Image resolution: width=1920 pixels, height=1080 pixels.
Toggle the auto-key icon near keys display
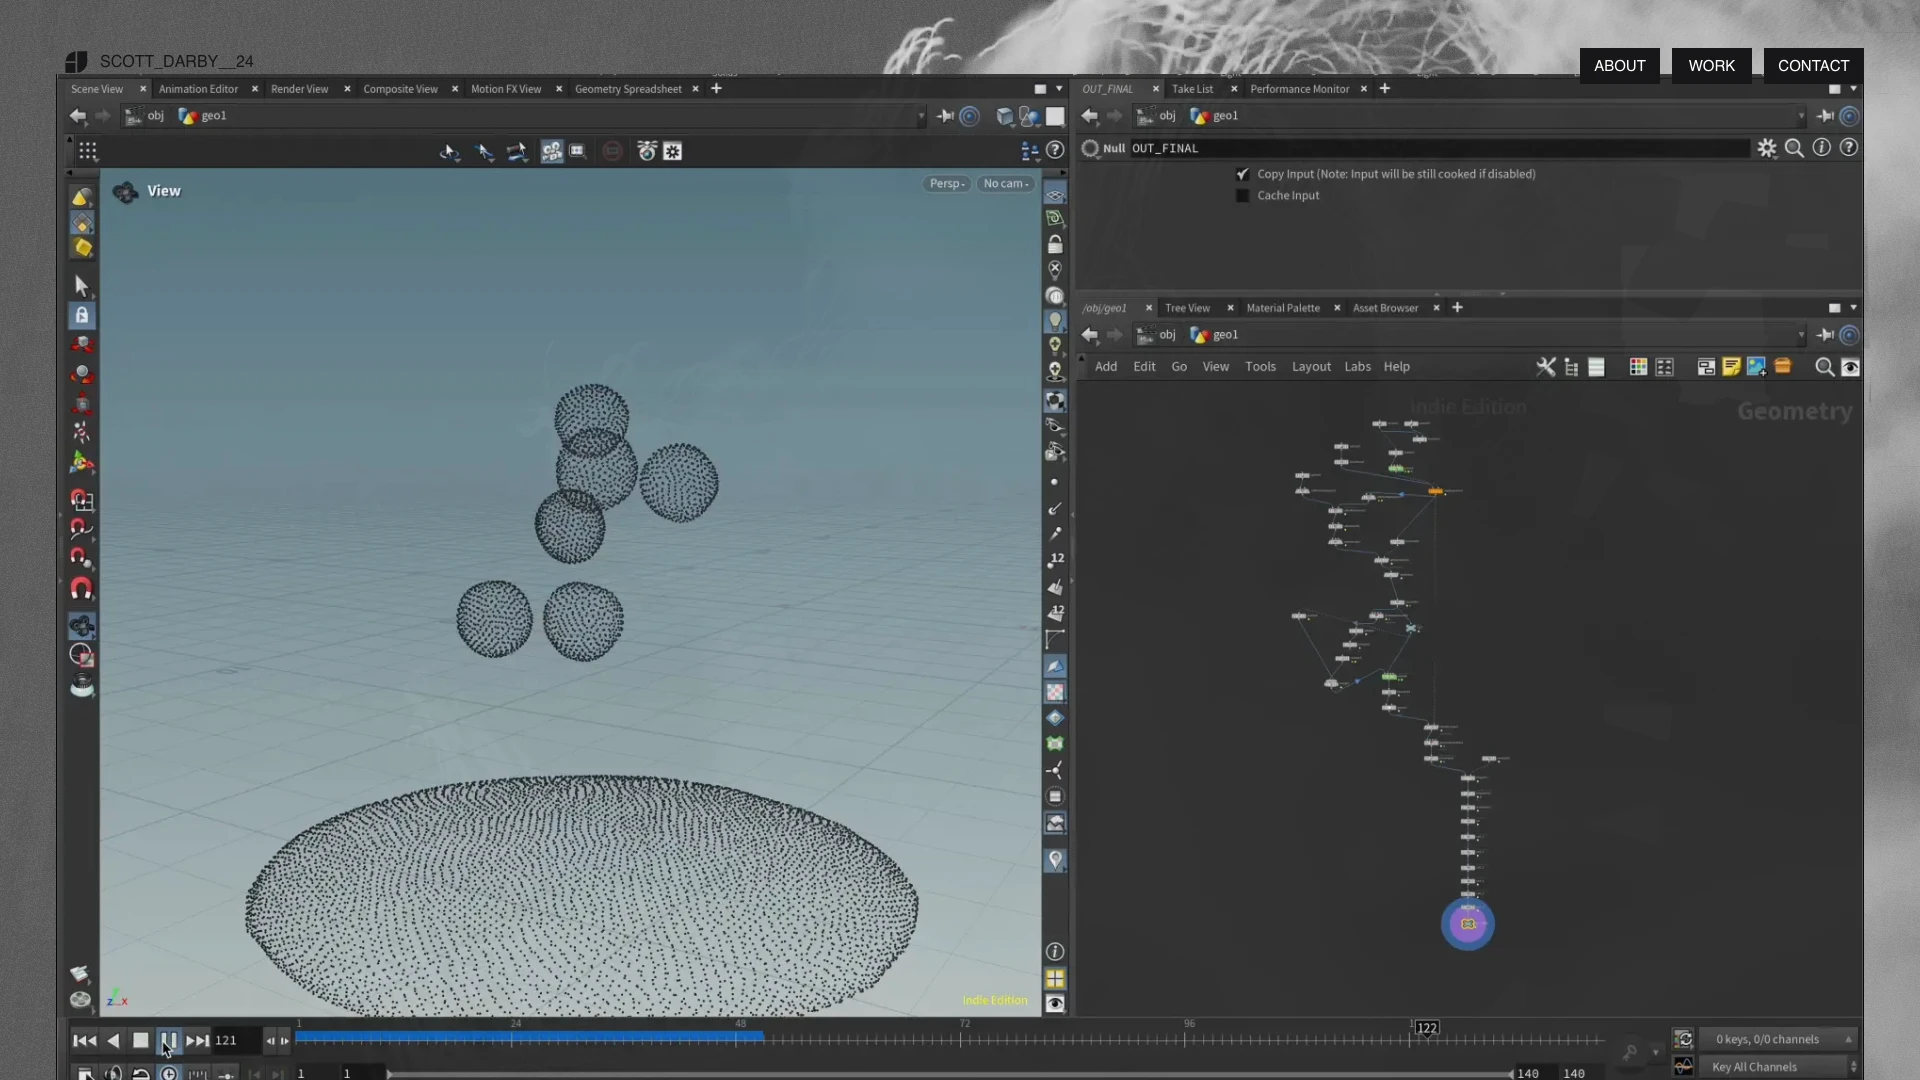coord(1683,1039)
